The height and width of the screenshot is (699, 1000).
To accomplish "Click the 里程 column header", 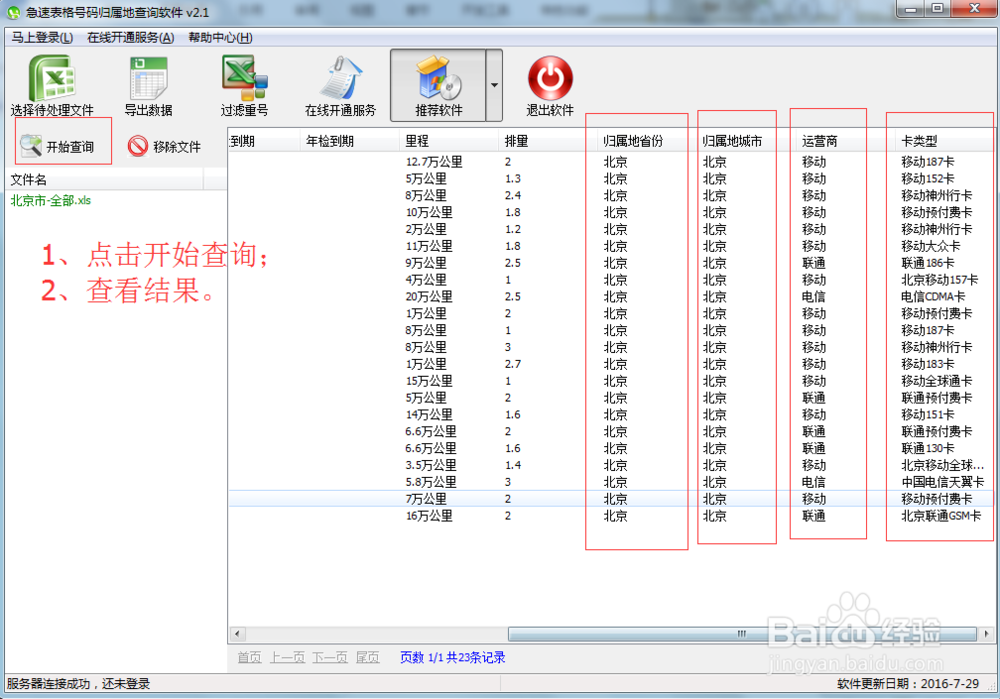I will pyautogui.click(x=448, y=141).
